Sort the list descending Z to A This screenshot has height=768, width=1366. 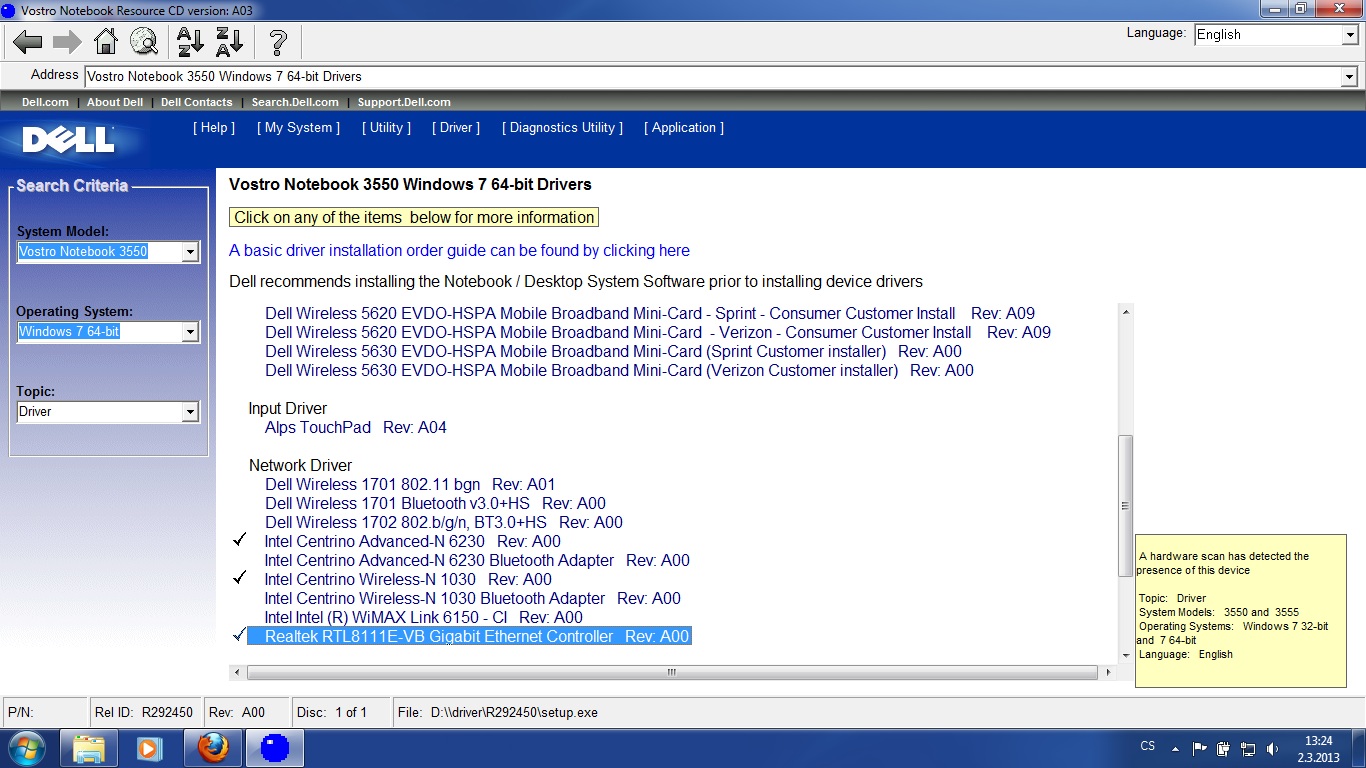(230, 42)
